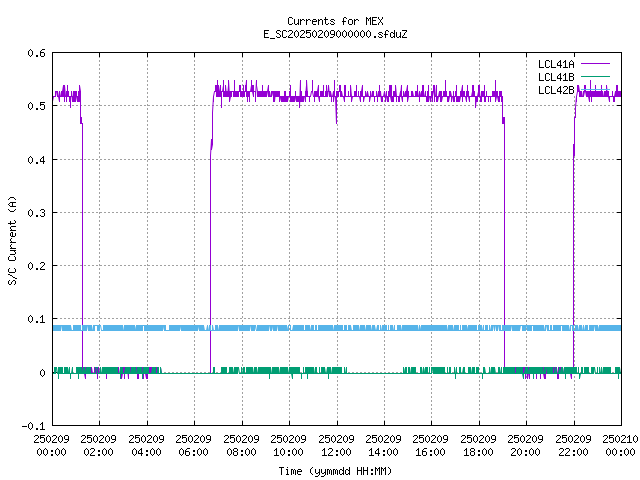Click the 250209 18:00 x-axis tick label
Viewport: 640px width, 480px height.
[478, 445]
